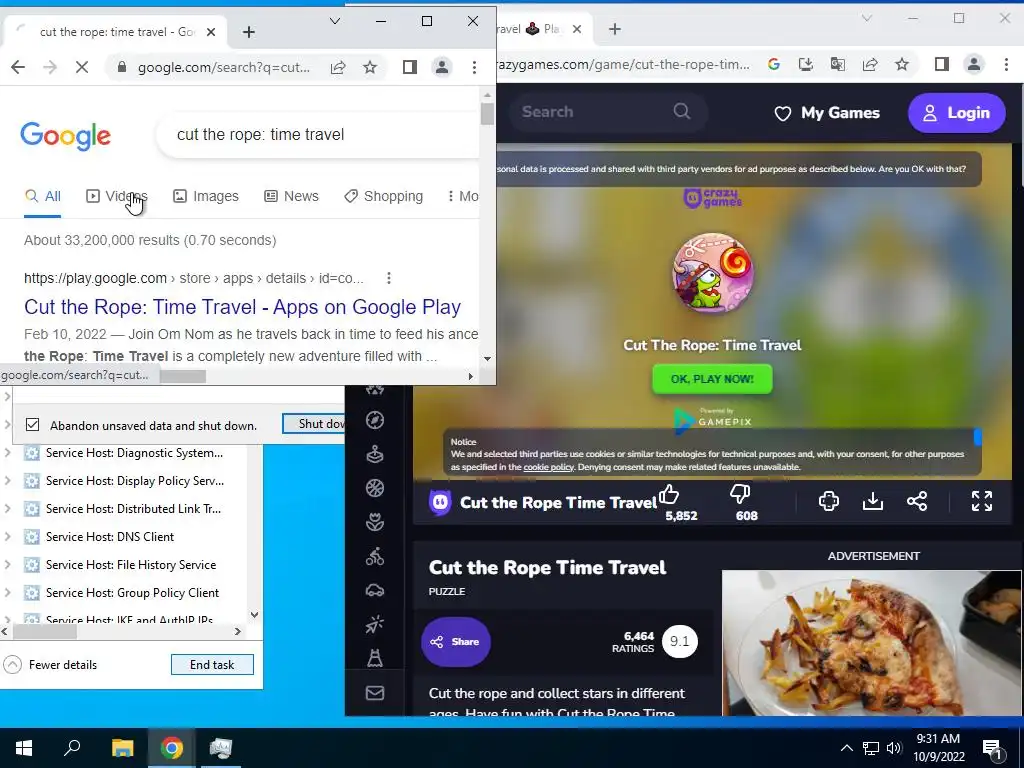Click the Google window's horizontal scrollbar thumb
This screenshot has width=1024, height=768.
point(184,376)
